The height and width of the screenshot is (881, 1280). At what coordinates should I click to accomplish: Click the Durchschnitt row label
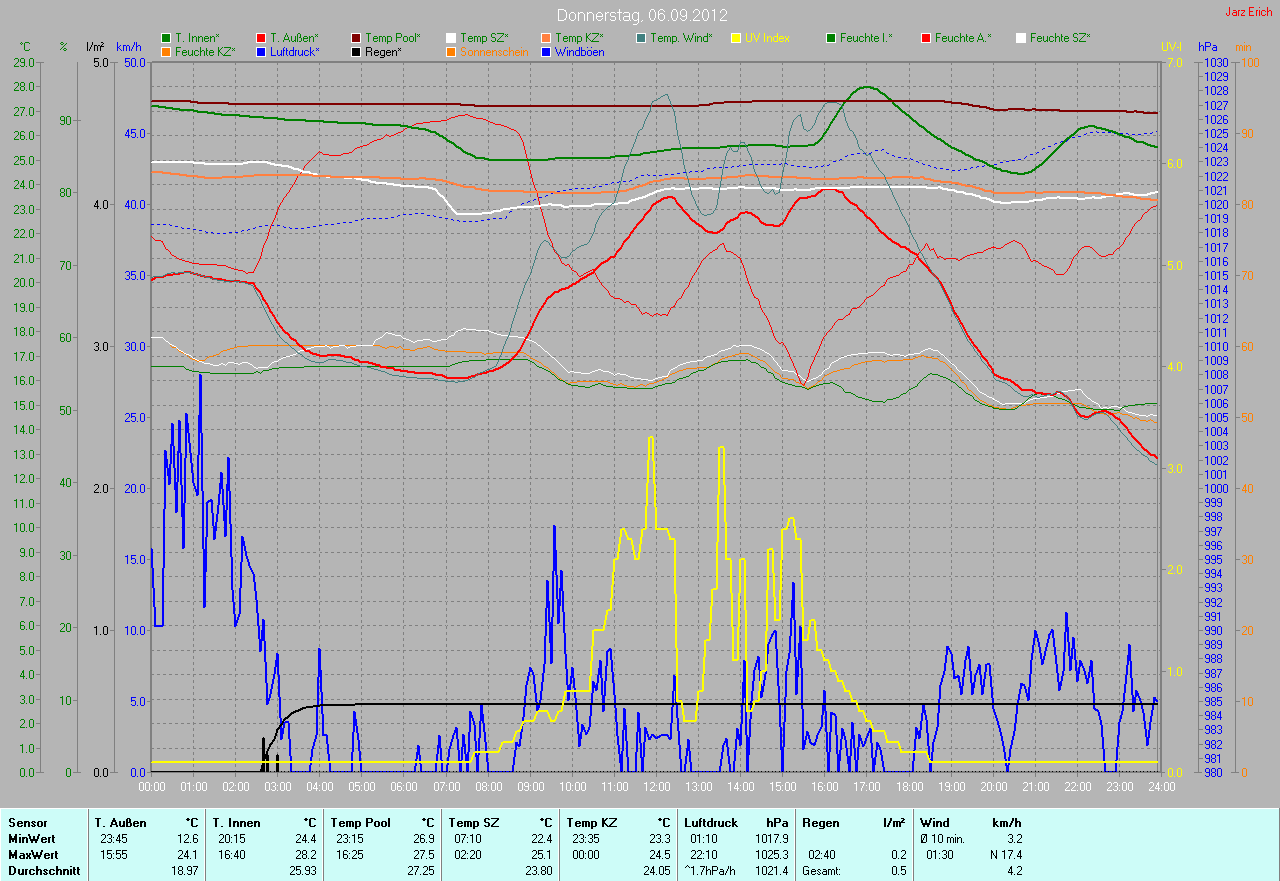click(x=42, y=871)
